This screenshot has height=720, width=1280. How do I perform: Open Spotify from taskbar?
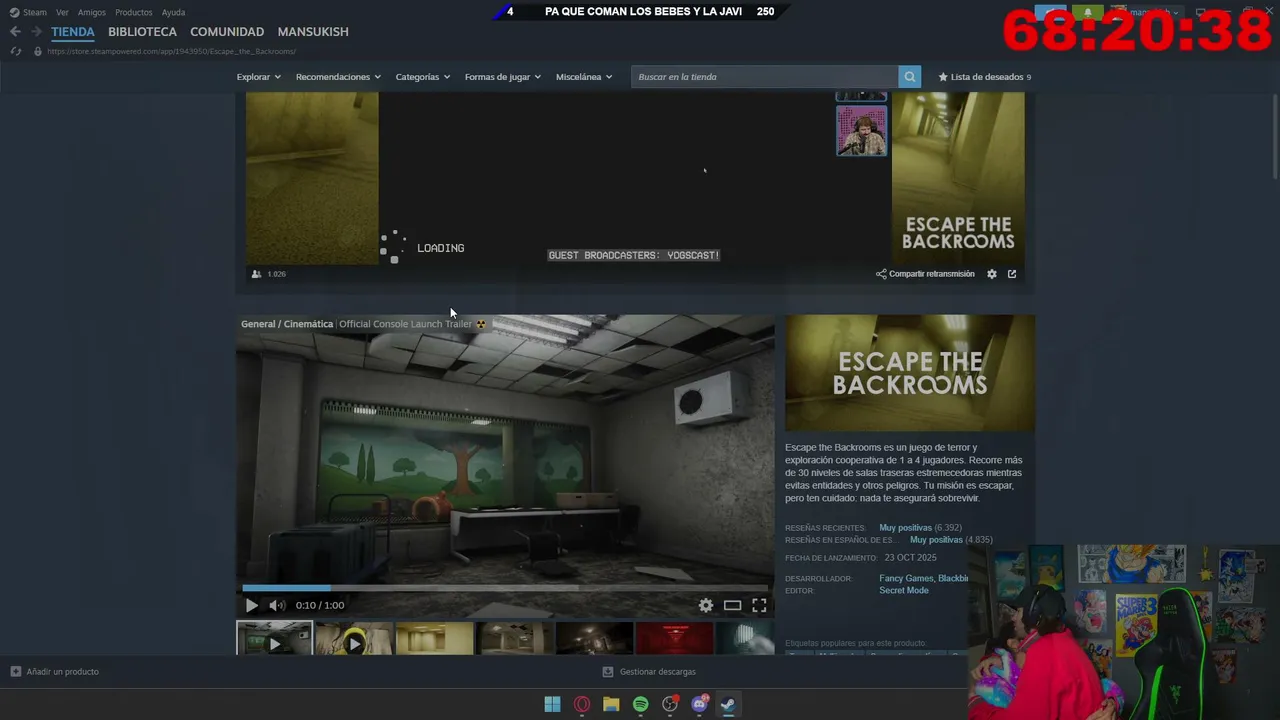pyautogui.click(x=641, y=704)
